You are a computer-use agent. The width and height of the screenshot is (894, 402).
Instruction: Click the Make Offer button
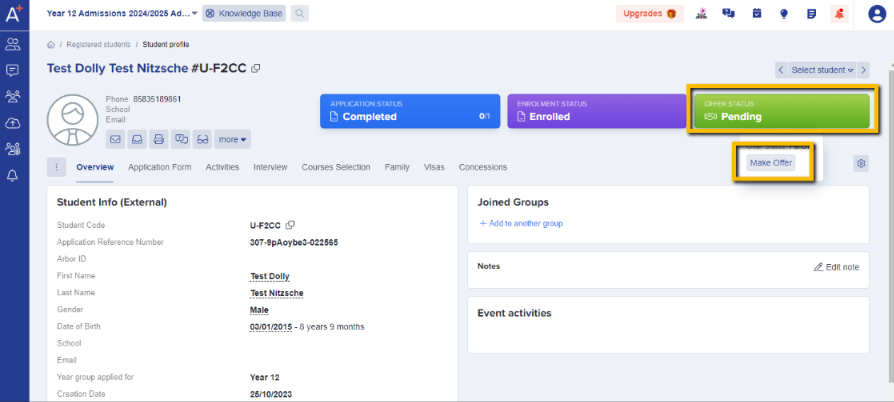(771, 163)
